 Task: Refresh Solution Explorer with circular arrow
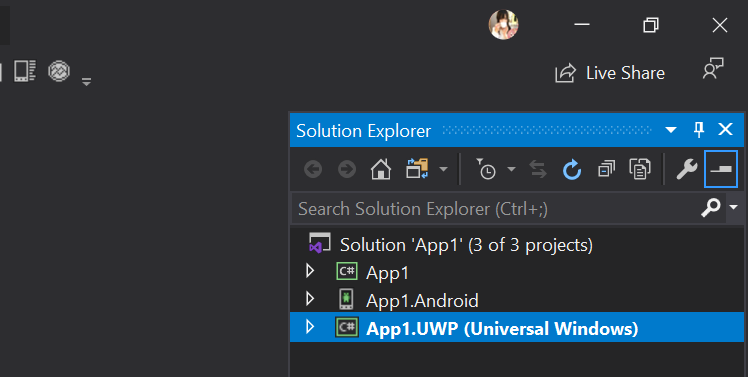(x=571, y=169)
